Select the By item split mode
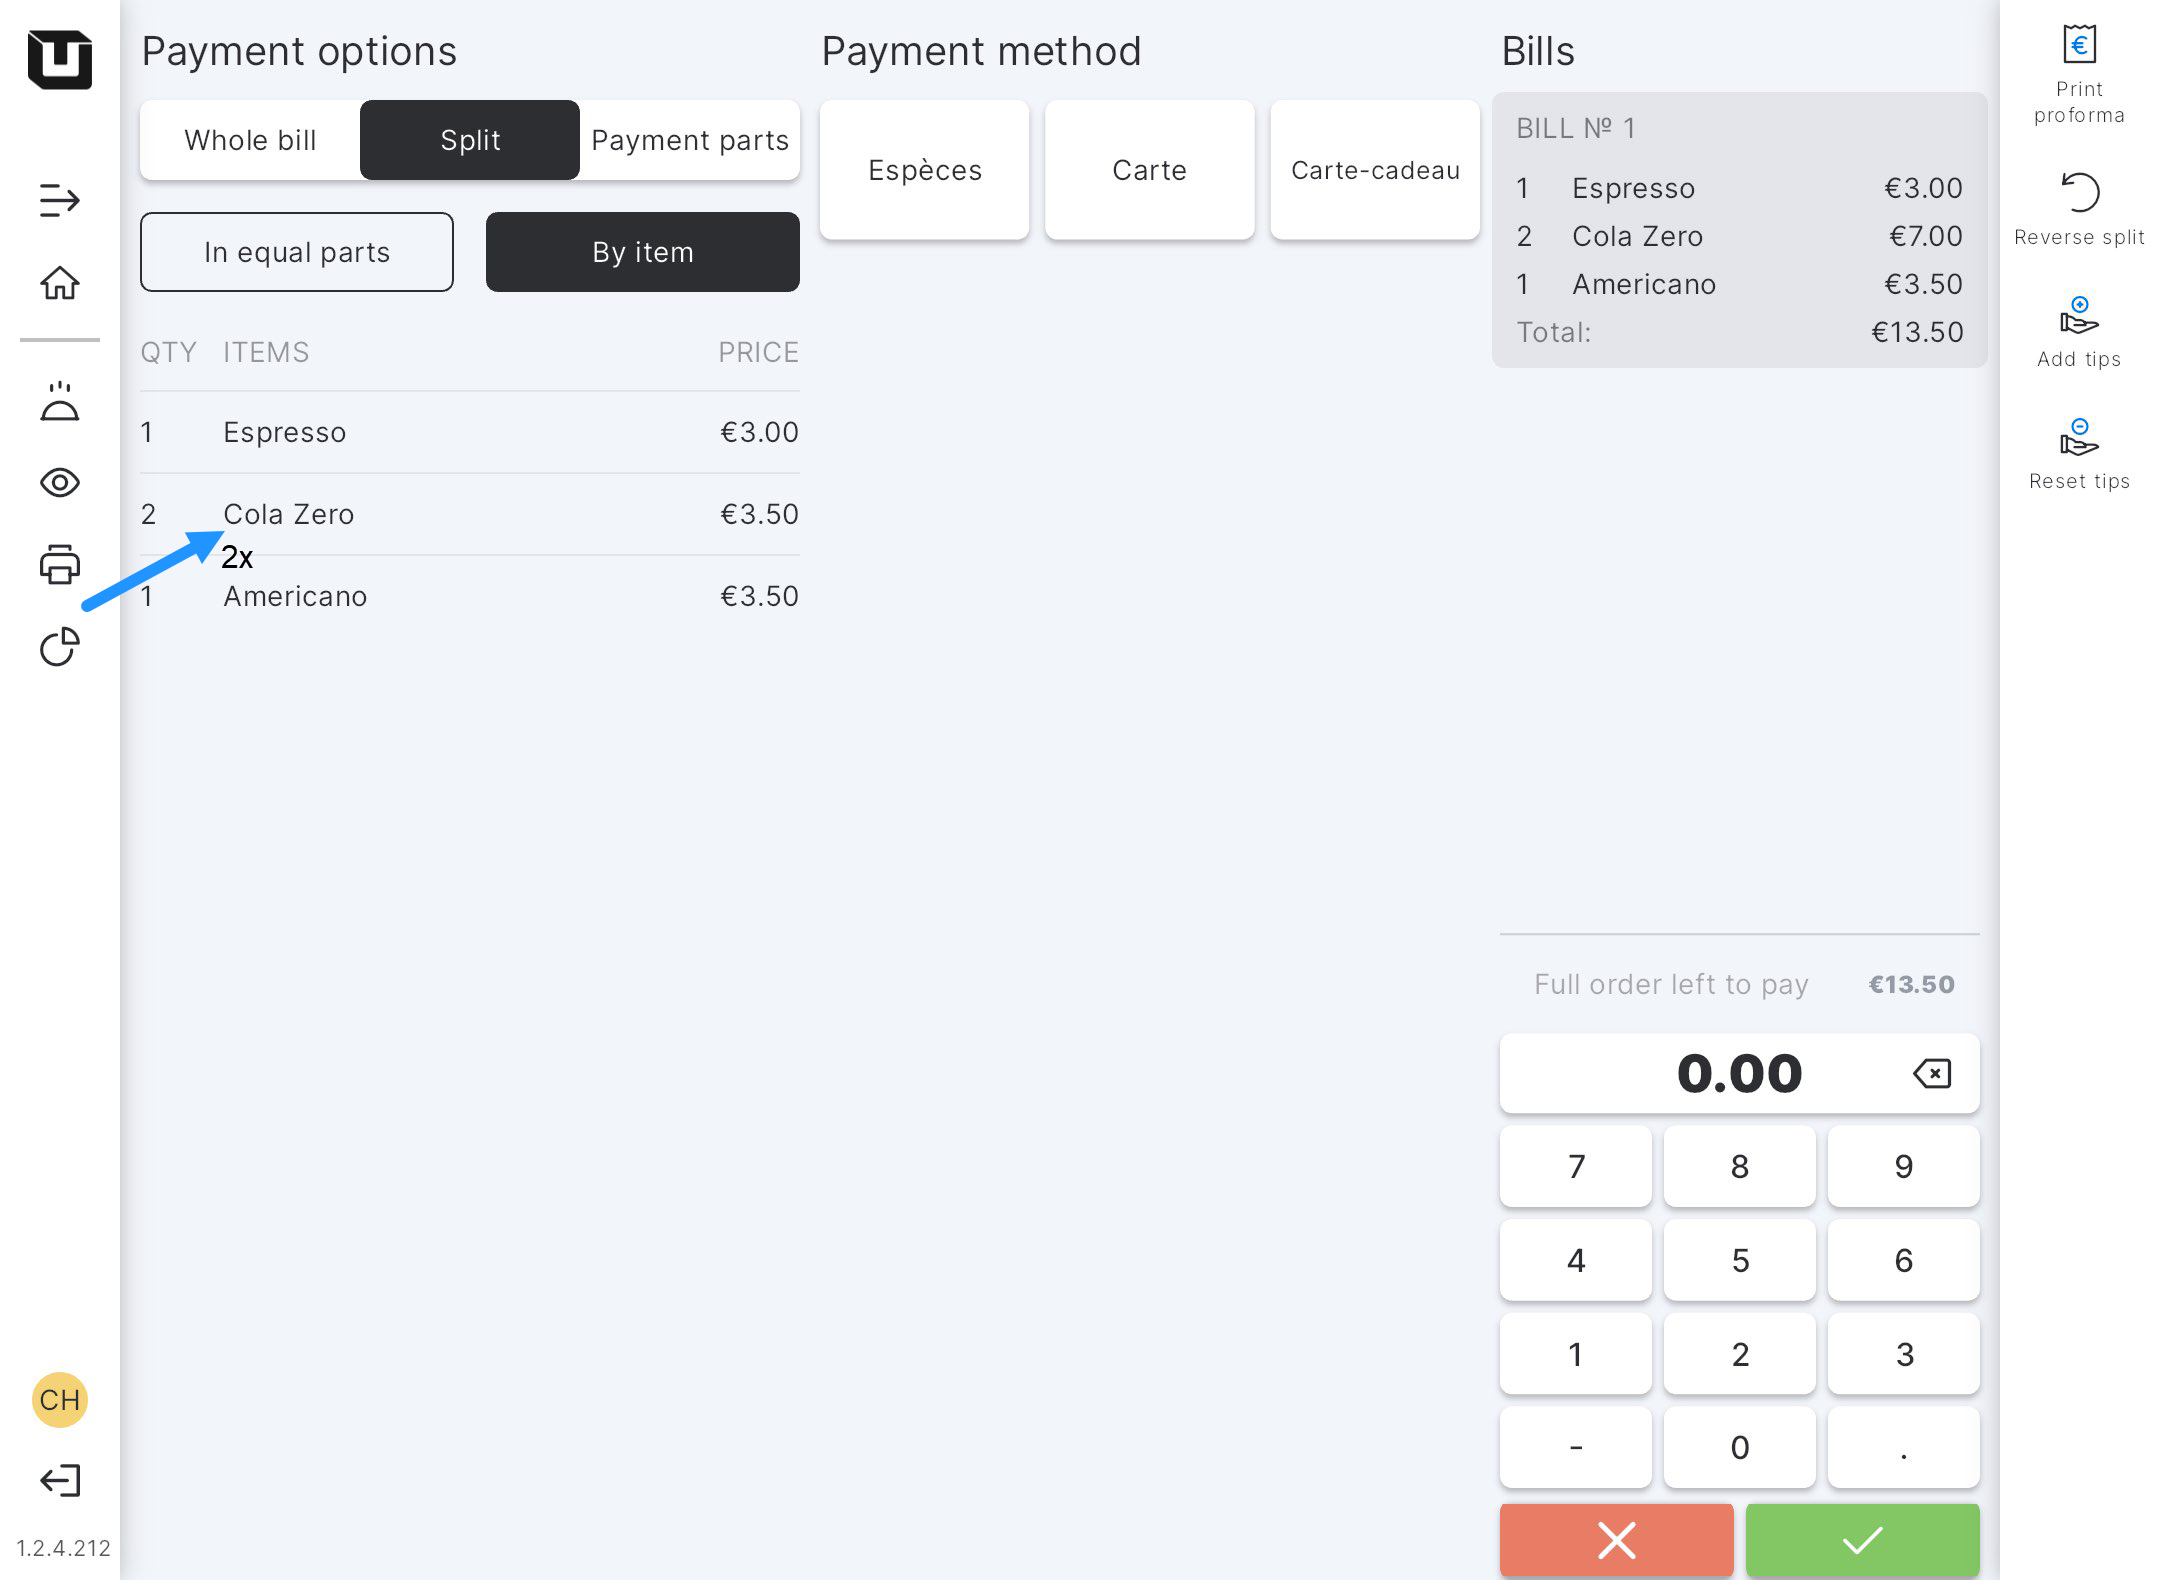Image resolution: width=2160 pixels, height=1580 pixels. point(642,252)
